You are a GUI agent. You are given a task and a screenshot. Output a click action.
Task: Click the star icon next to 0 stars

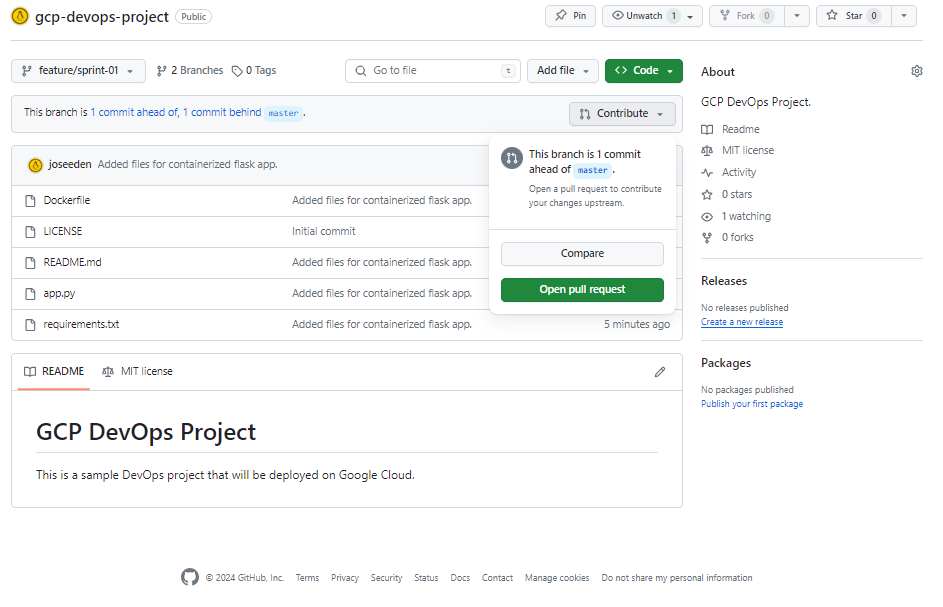[x=707, y=194]
